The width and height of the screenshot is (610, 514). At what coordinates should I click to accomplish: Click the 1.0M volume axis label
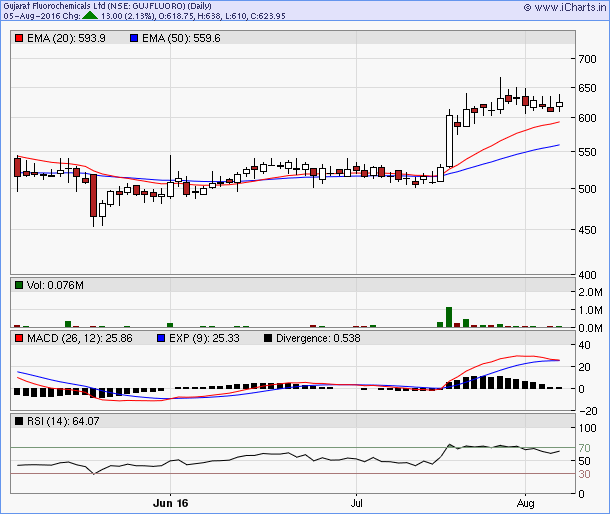[590, 311]
